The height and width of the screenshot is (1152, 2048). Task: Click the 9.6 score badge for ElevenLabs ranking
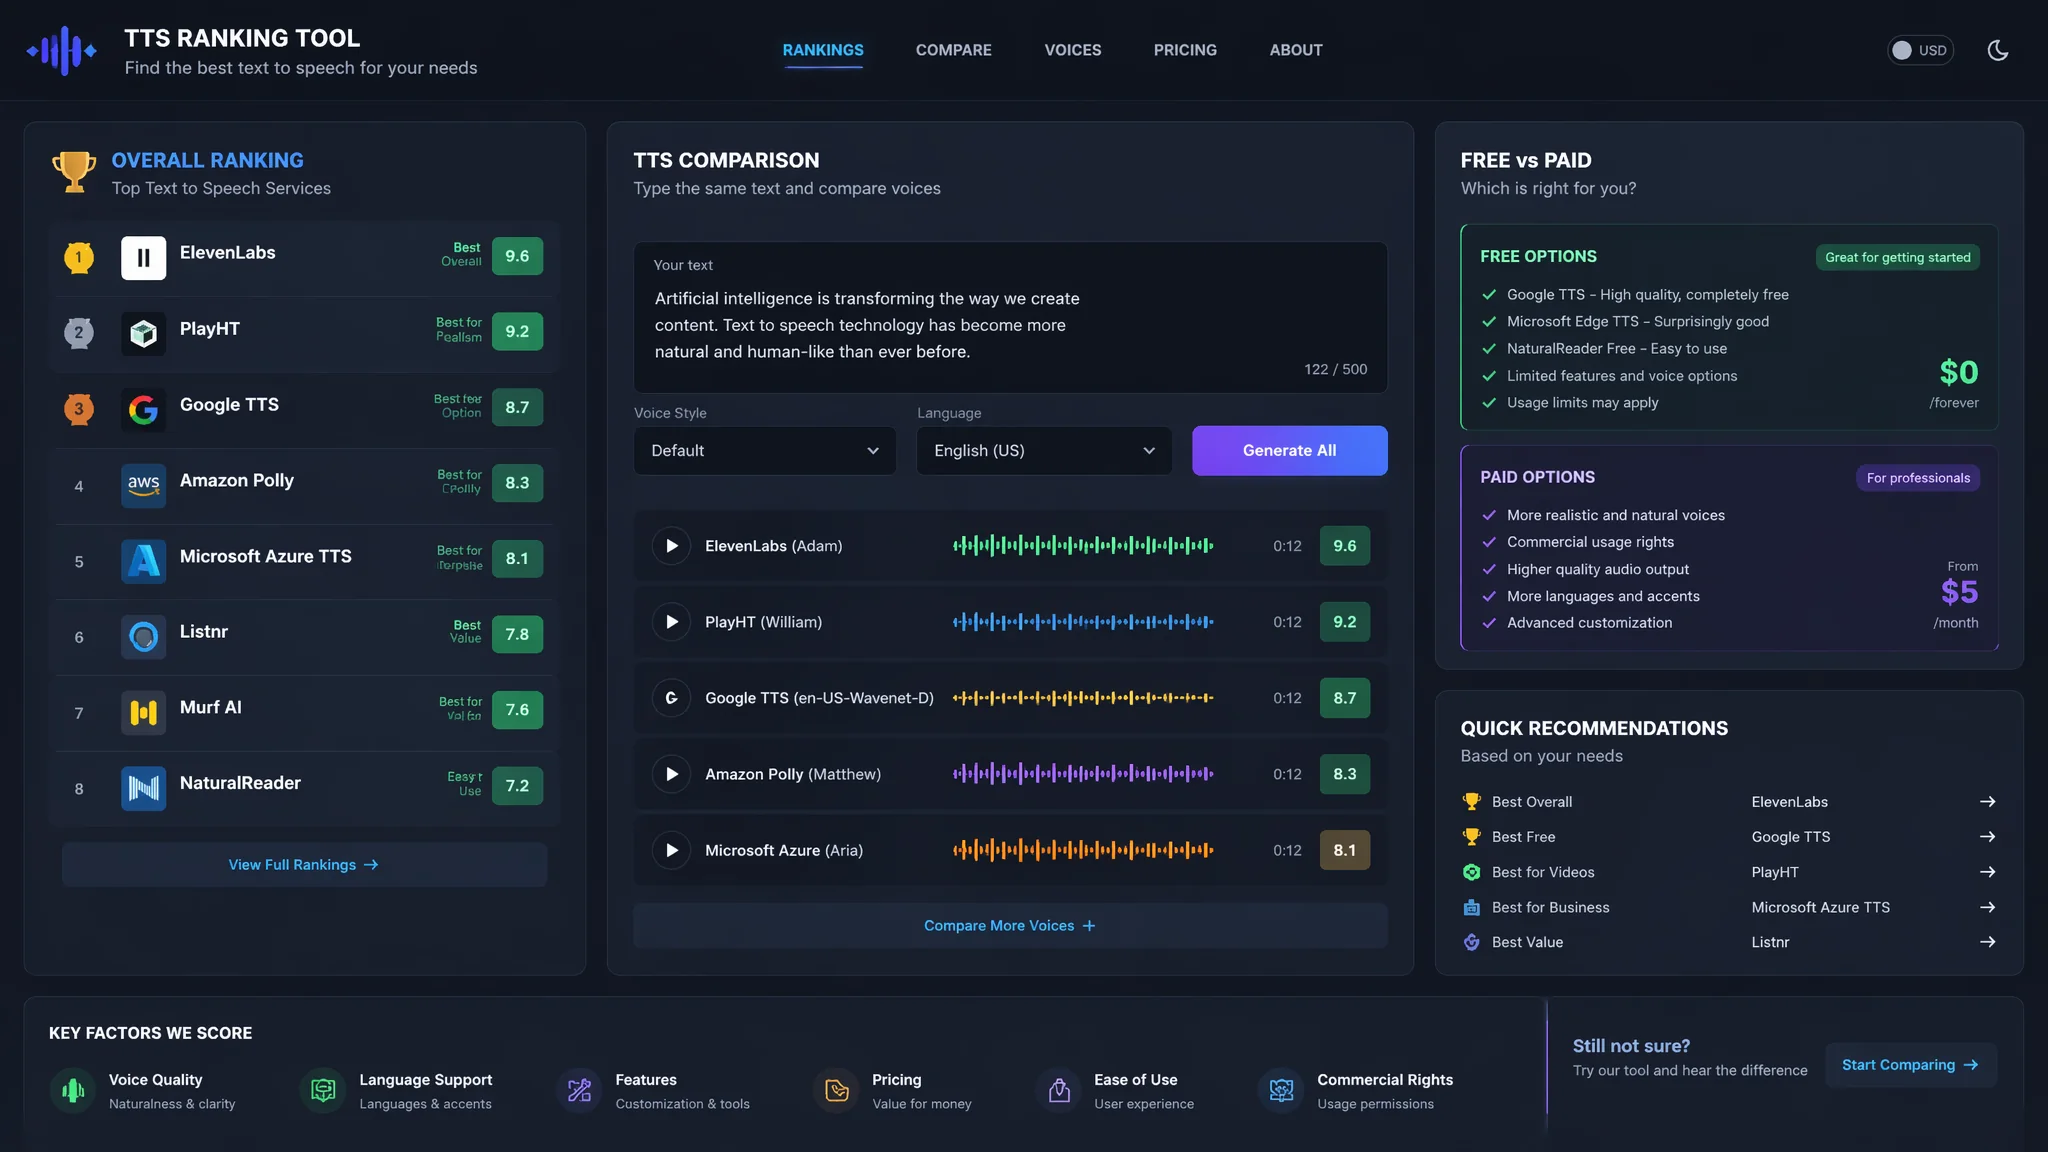[x=517, y=257]
